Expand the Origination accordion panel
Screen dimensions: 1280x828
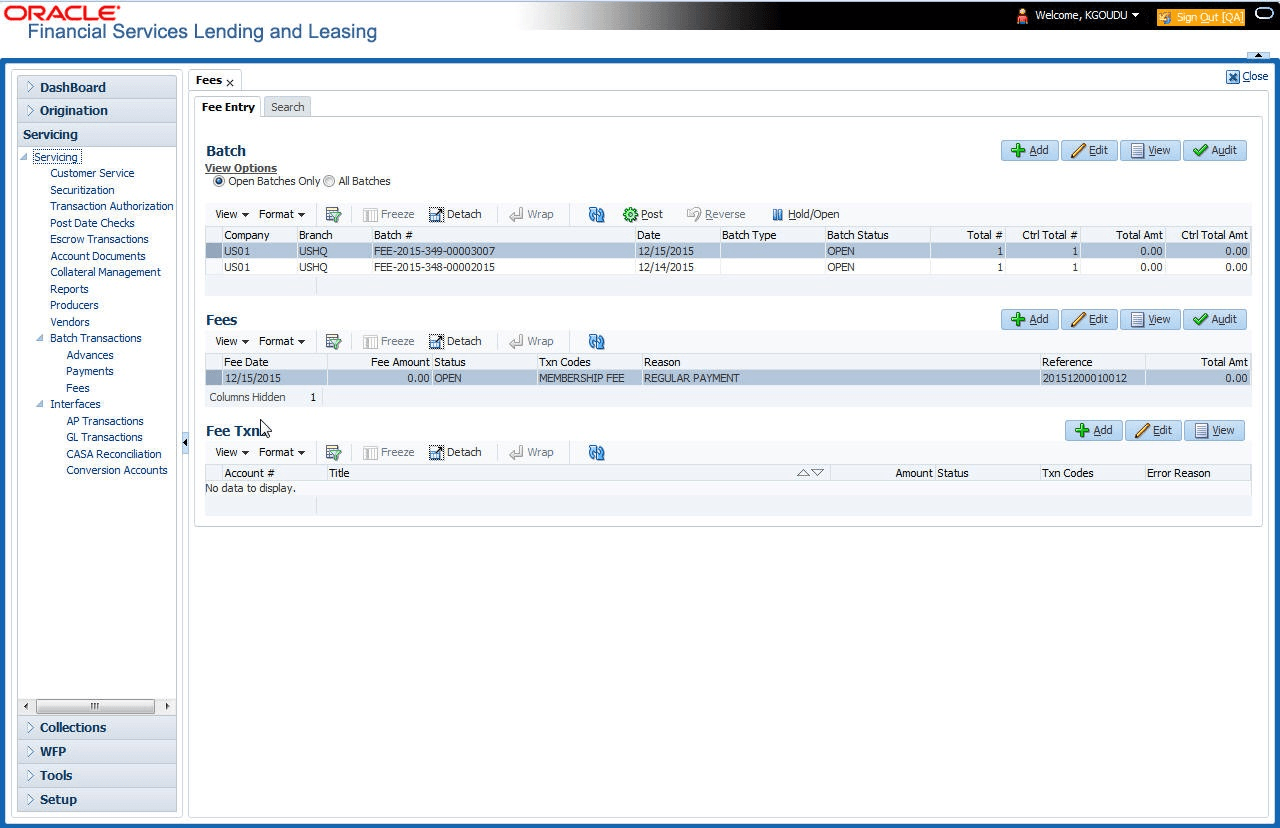point(97,110)
